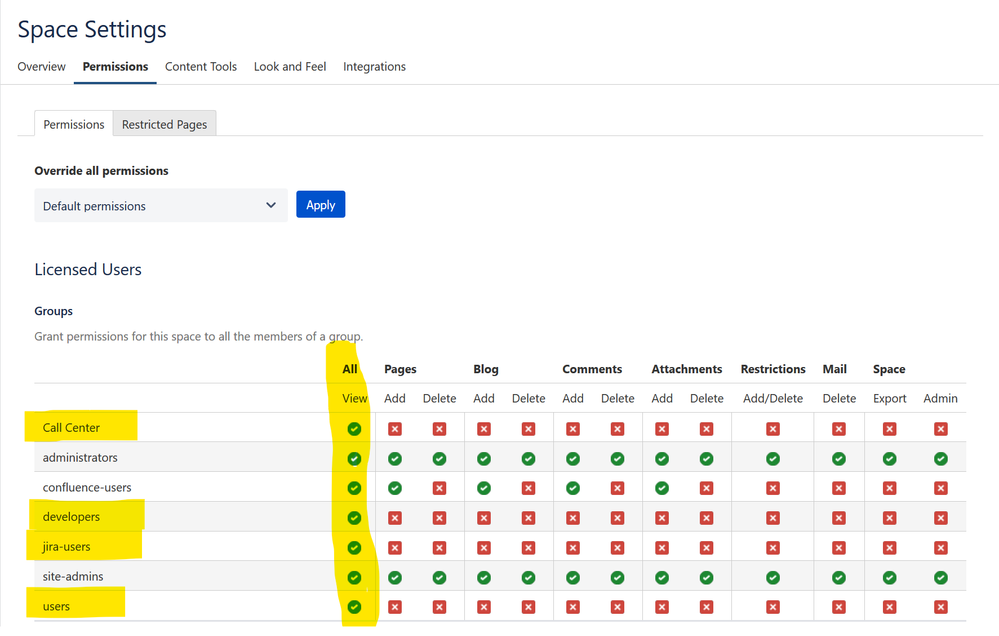Image resolution: width=999 pixels, height=636 pixels.
Task: Click the jira-users group name
Action: point(66,547)
